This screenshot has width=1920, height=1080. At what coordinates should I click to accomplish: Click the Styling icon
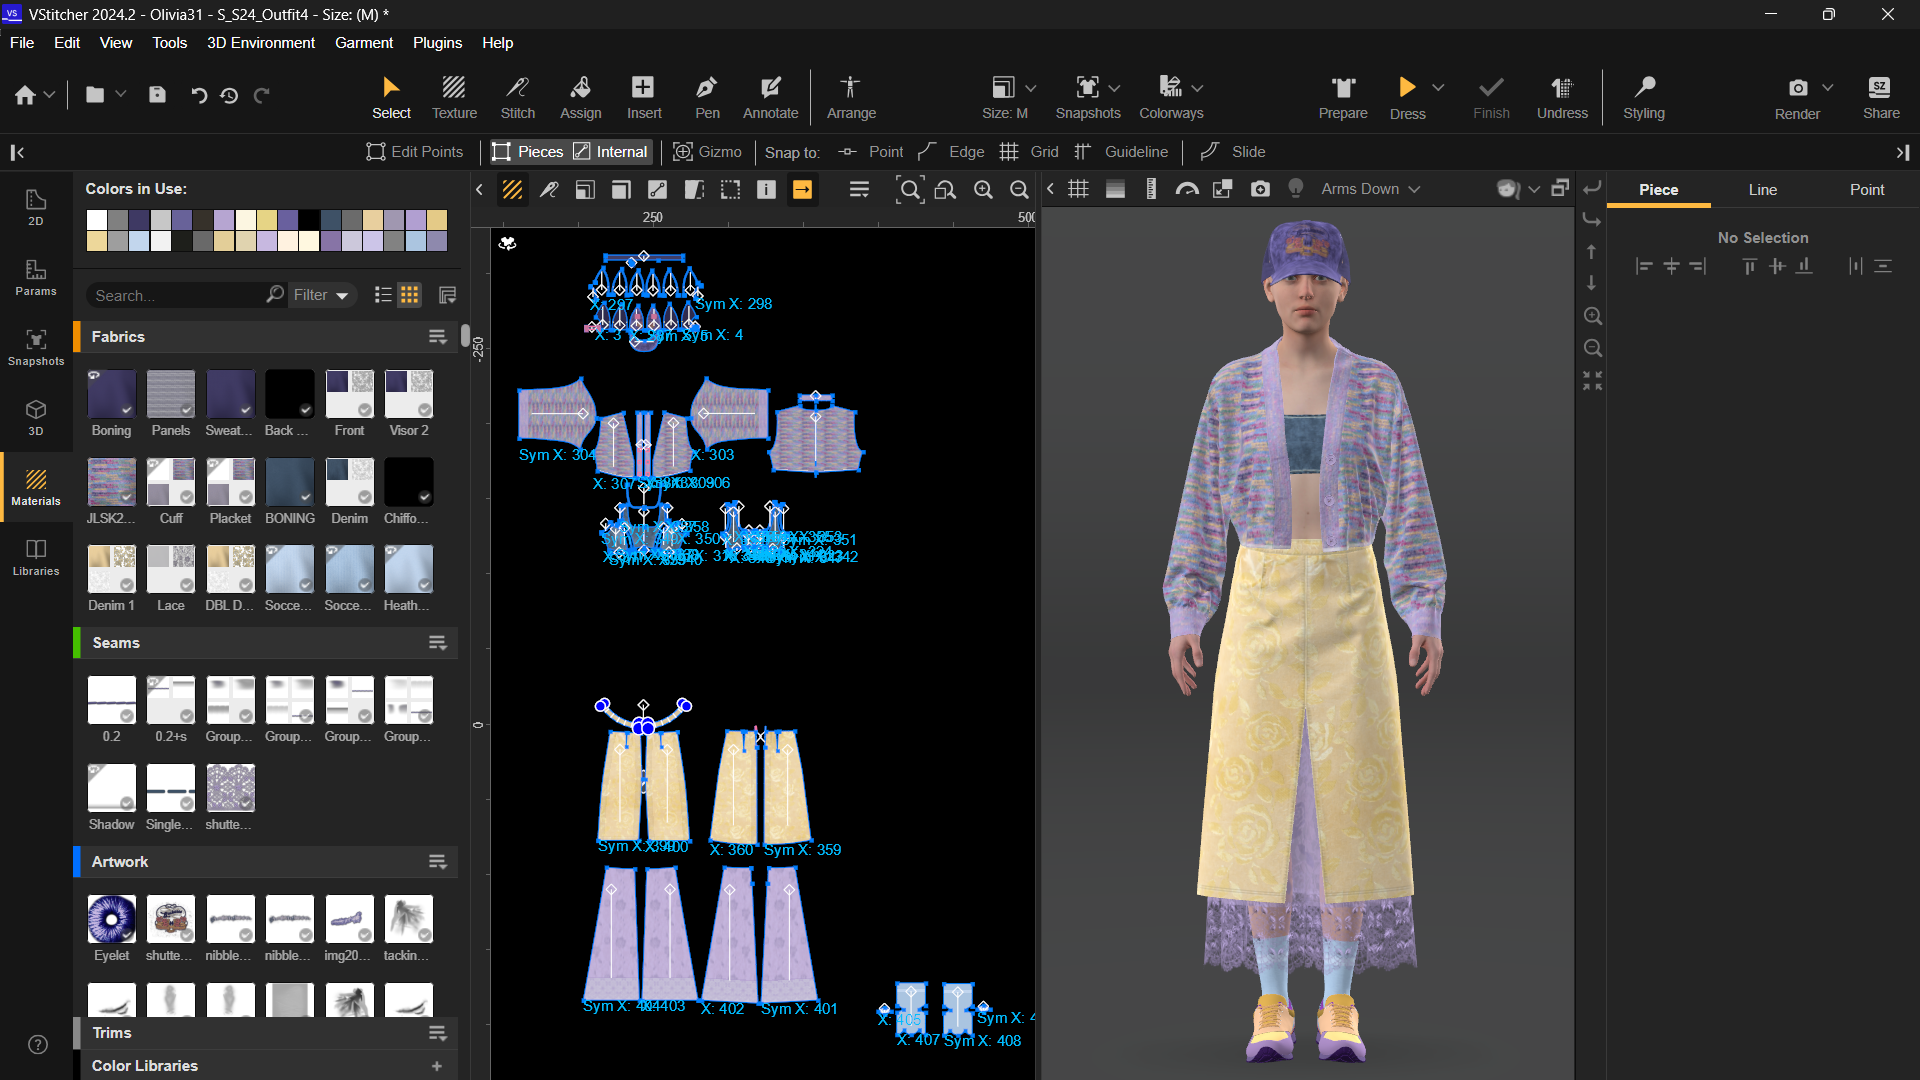click(1644, 97)
